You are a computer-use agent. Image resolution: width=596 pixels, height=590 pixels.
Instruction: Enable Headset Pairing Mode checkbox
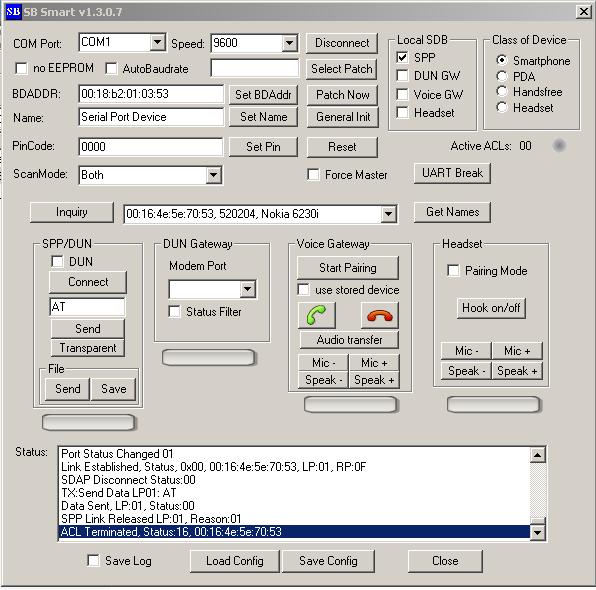pos(453,270)
